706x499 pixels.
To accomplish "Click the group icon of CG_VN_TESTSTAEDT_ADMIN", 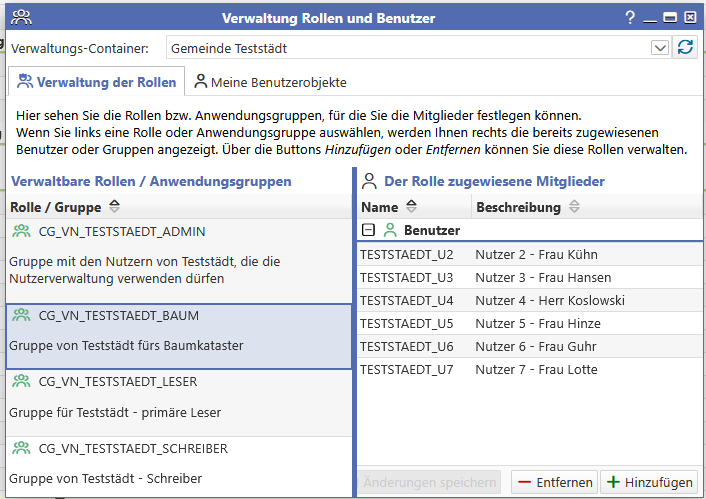I will pos(22,231).
